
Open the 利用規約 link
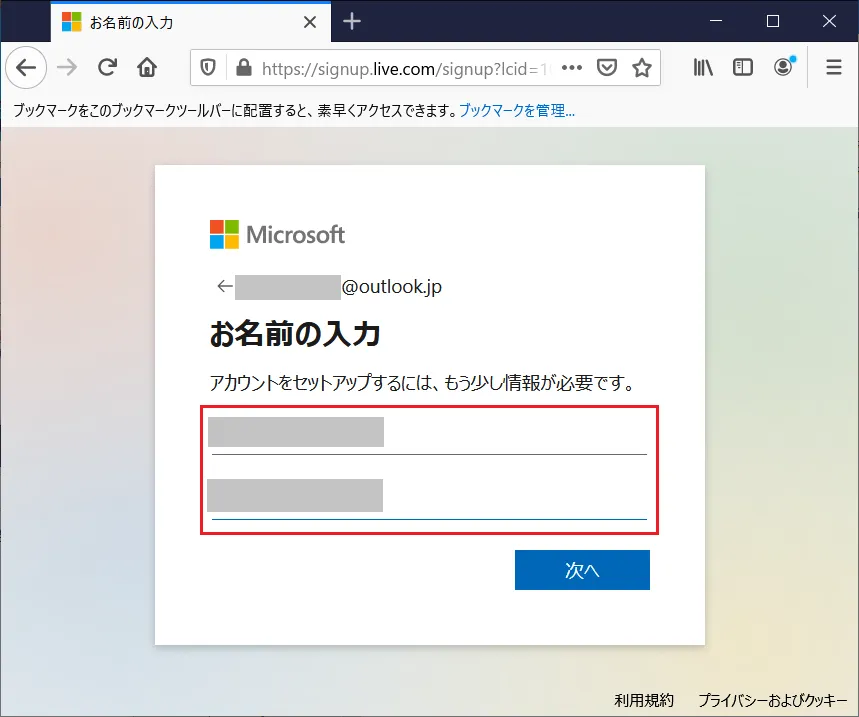click(x=644, y=700)
